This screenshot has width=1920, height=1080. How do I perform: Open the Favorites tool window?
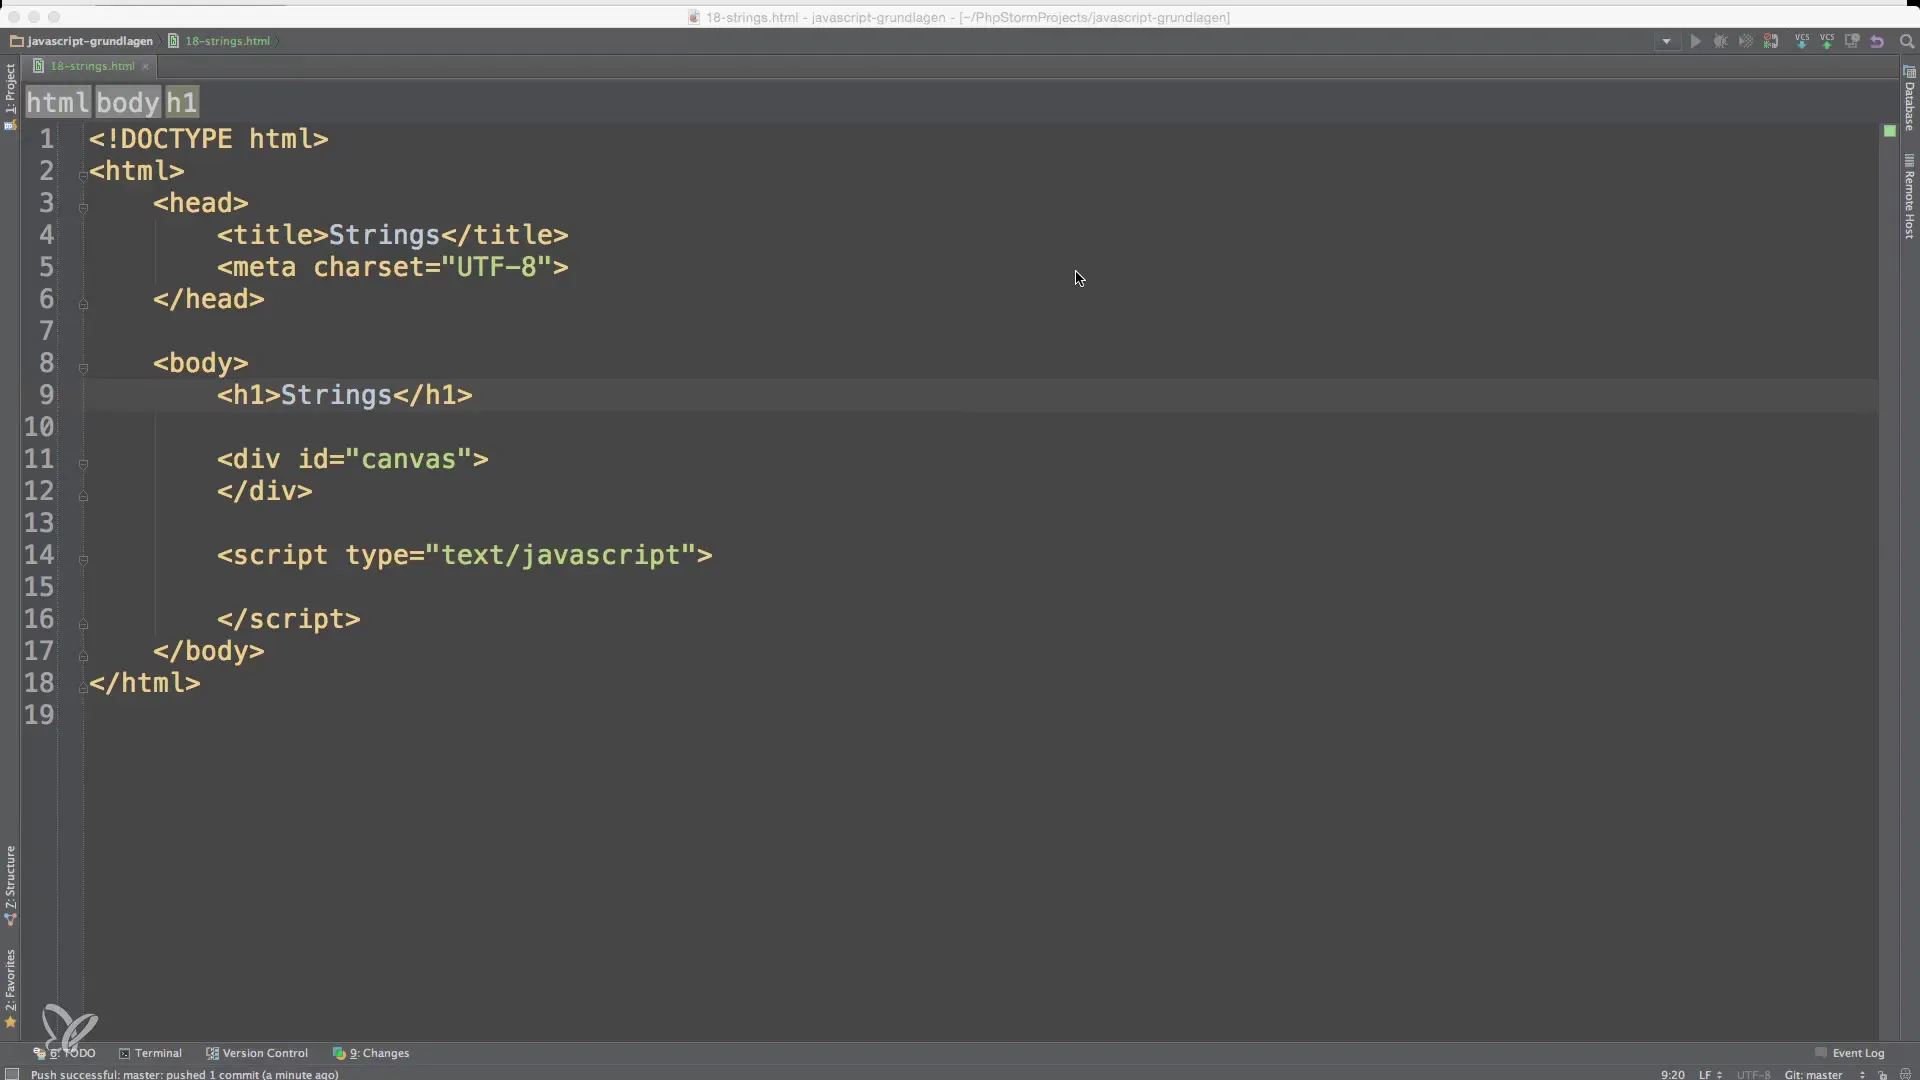coord(10,988)
